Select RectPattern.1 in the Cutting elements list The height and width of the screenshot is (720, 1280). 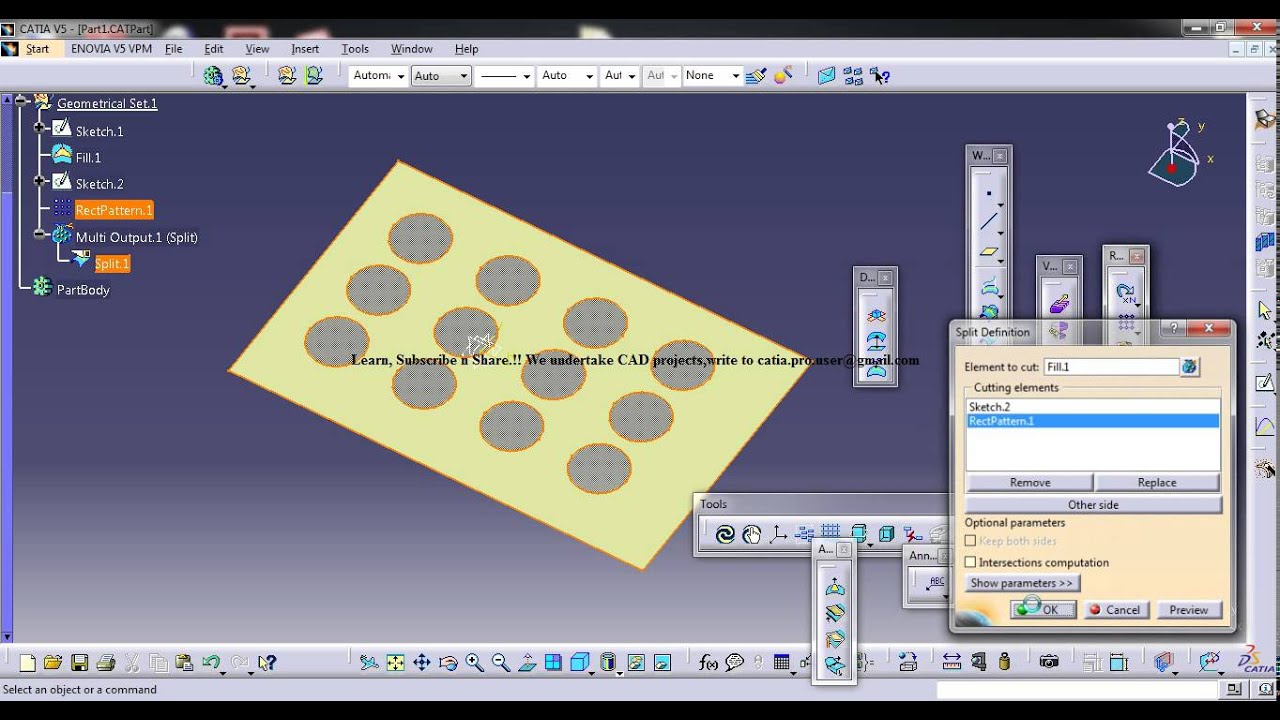(1093, 421)
